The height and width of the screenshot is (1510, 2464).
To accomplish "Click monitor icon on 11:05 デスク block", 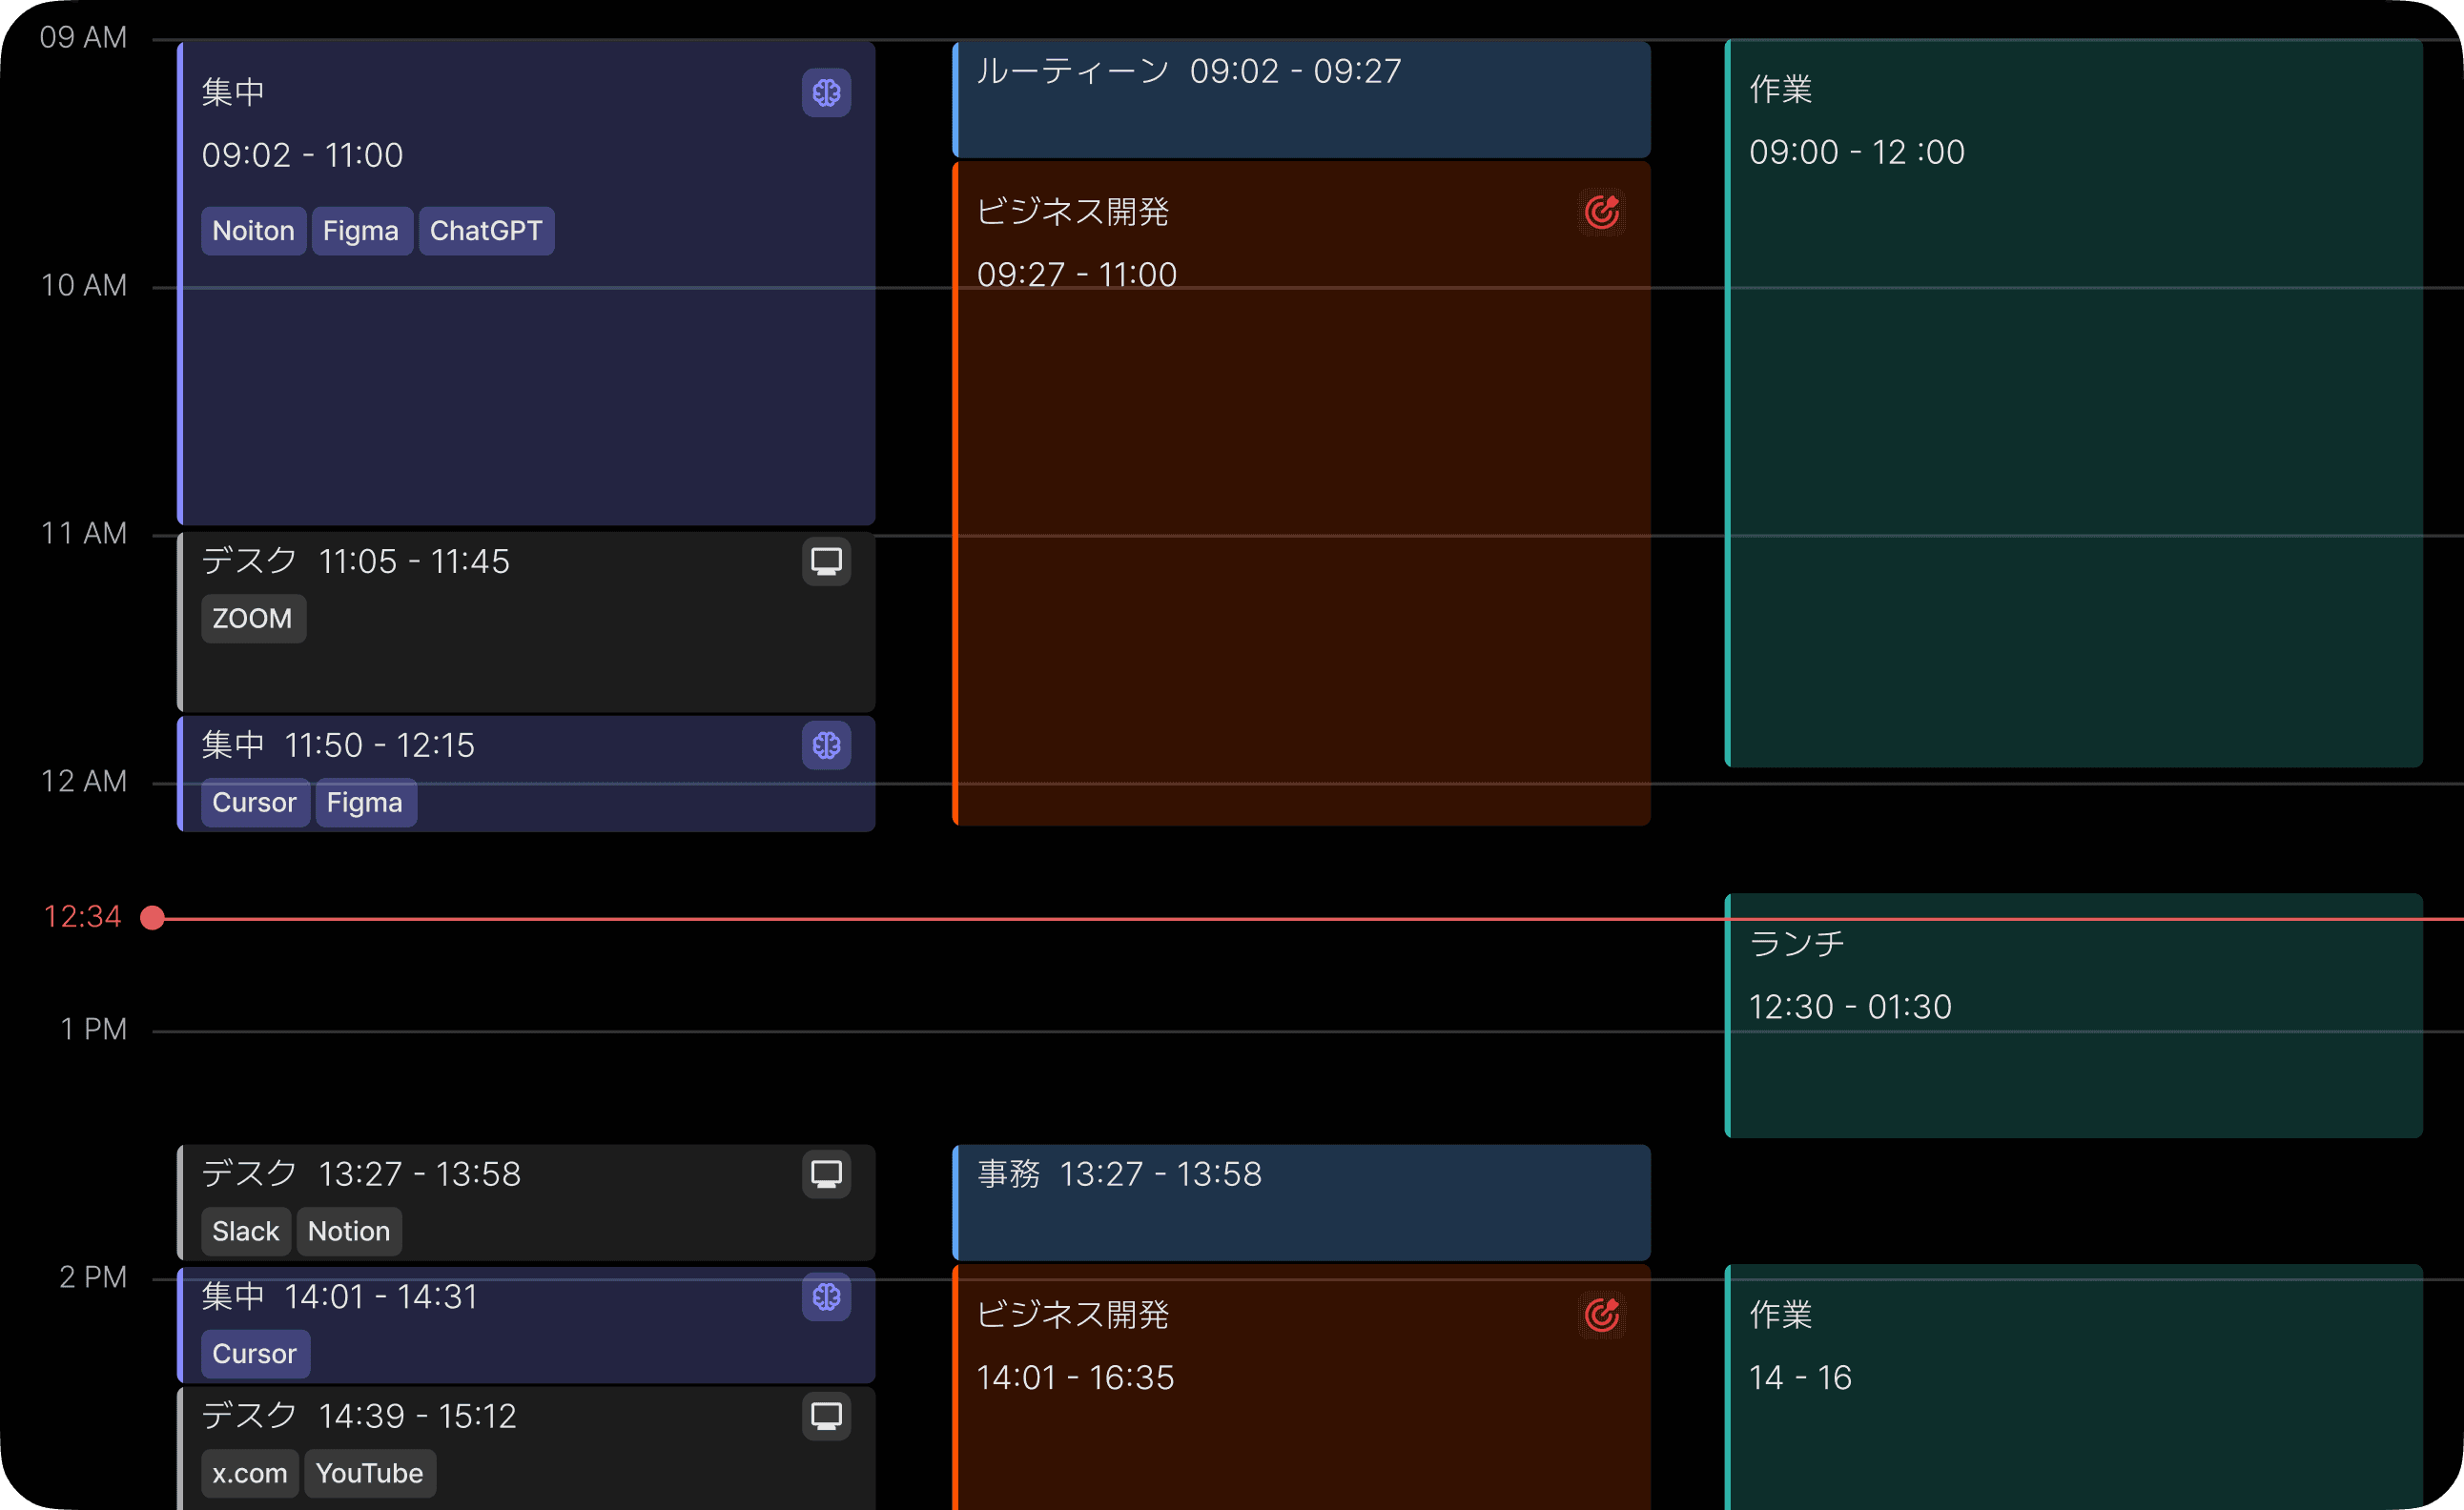I will click(826, 562).
